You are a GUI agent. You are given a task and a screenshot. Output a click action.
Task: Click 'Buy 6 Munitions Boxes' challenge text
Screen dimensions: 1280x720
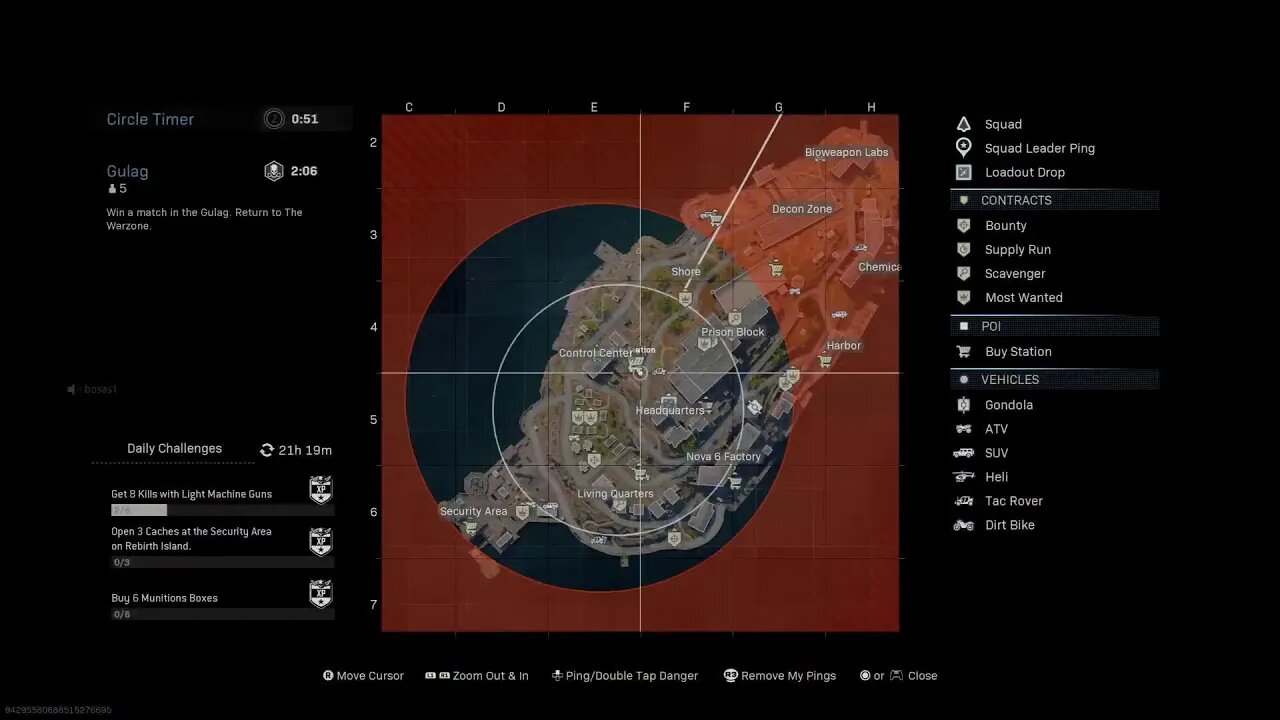165,598
